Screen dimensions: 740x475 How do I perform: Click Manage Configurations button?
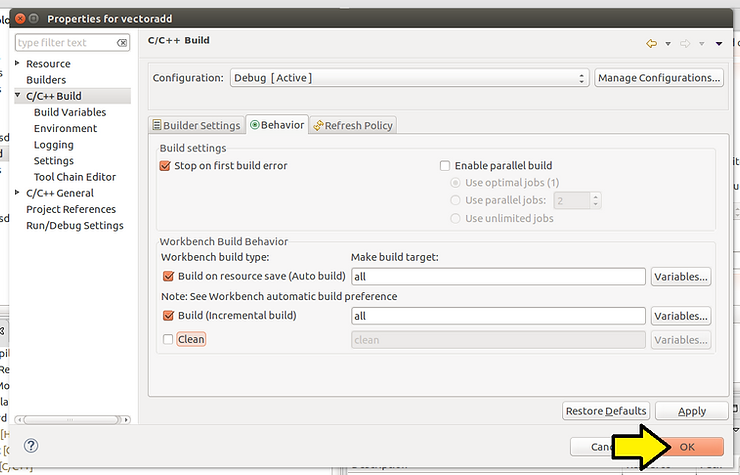tap(658, 78)
